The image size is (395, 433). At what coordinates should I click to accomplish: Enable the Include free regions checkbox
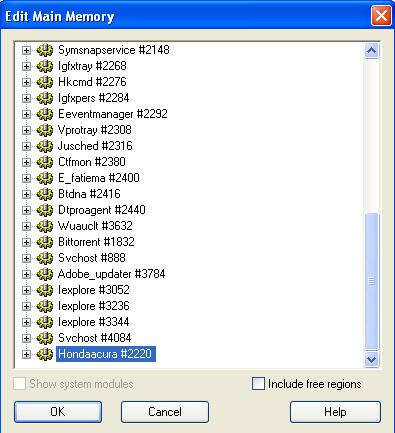(x=258, y=384)
